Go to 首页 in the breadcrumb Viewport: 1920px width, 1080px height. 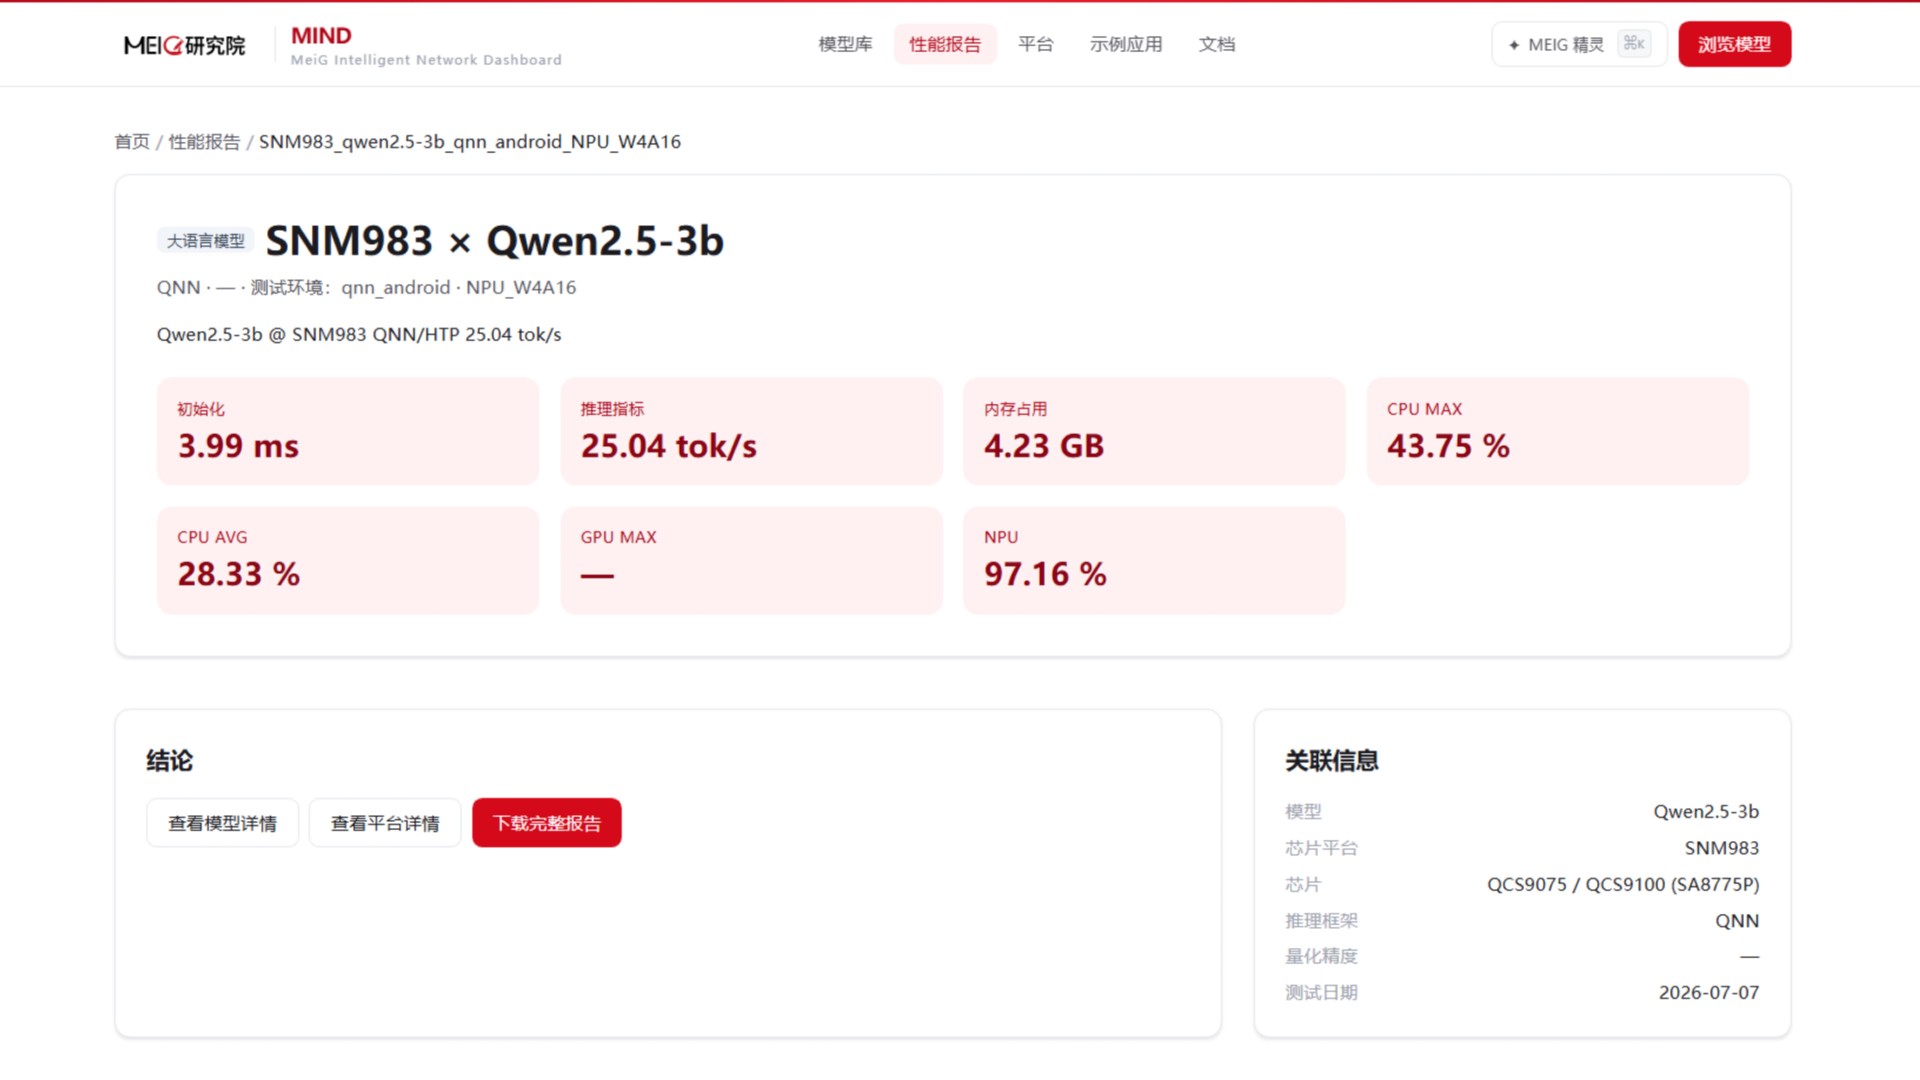coord(132,142)
